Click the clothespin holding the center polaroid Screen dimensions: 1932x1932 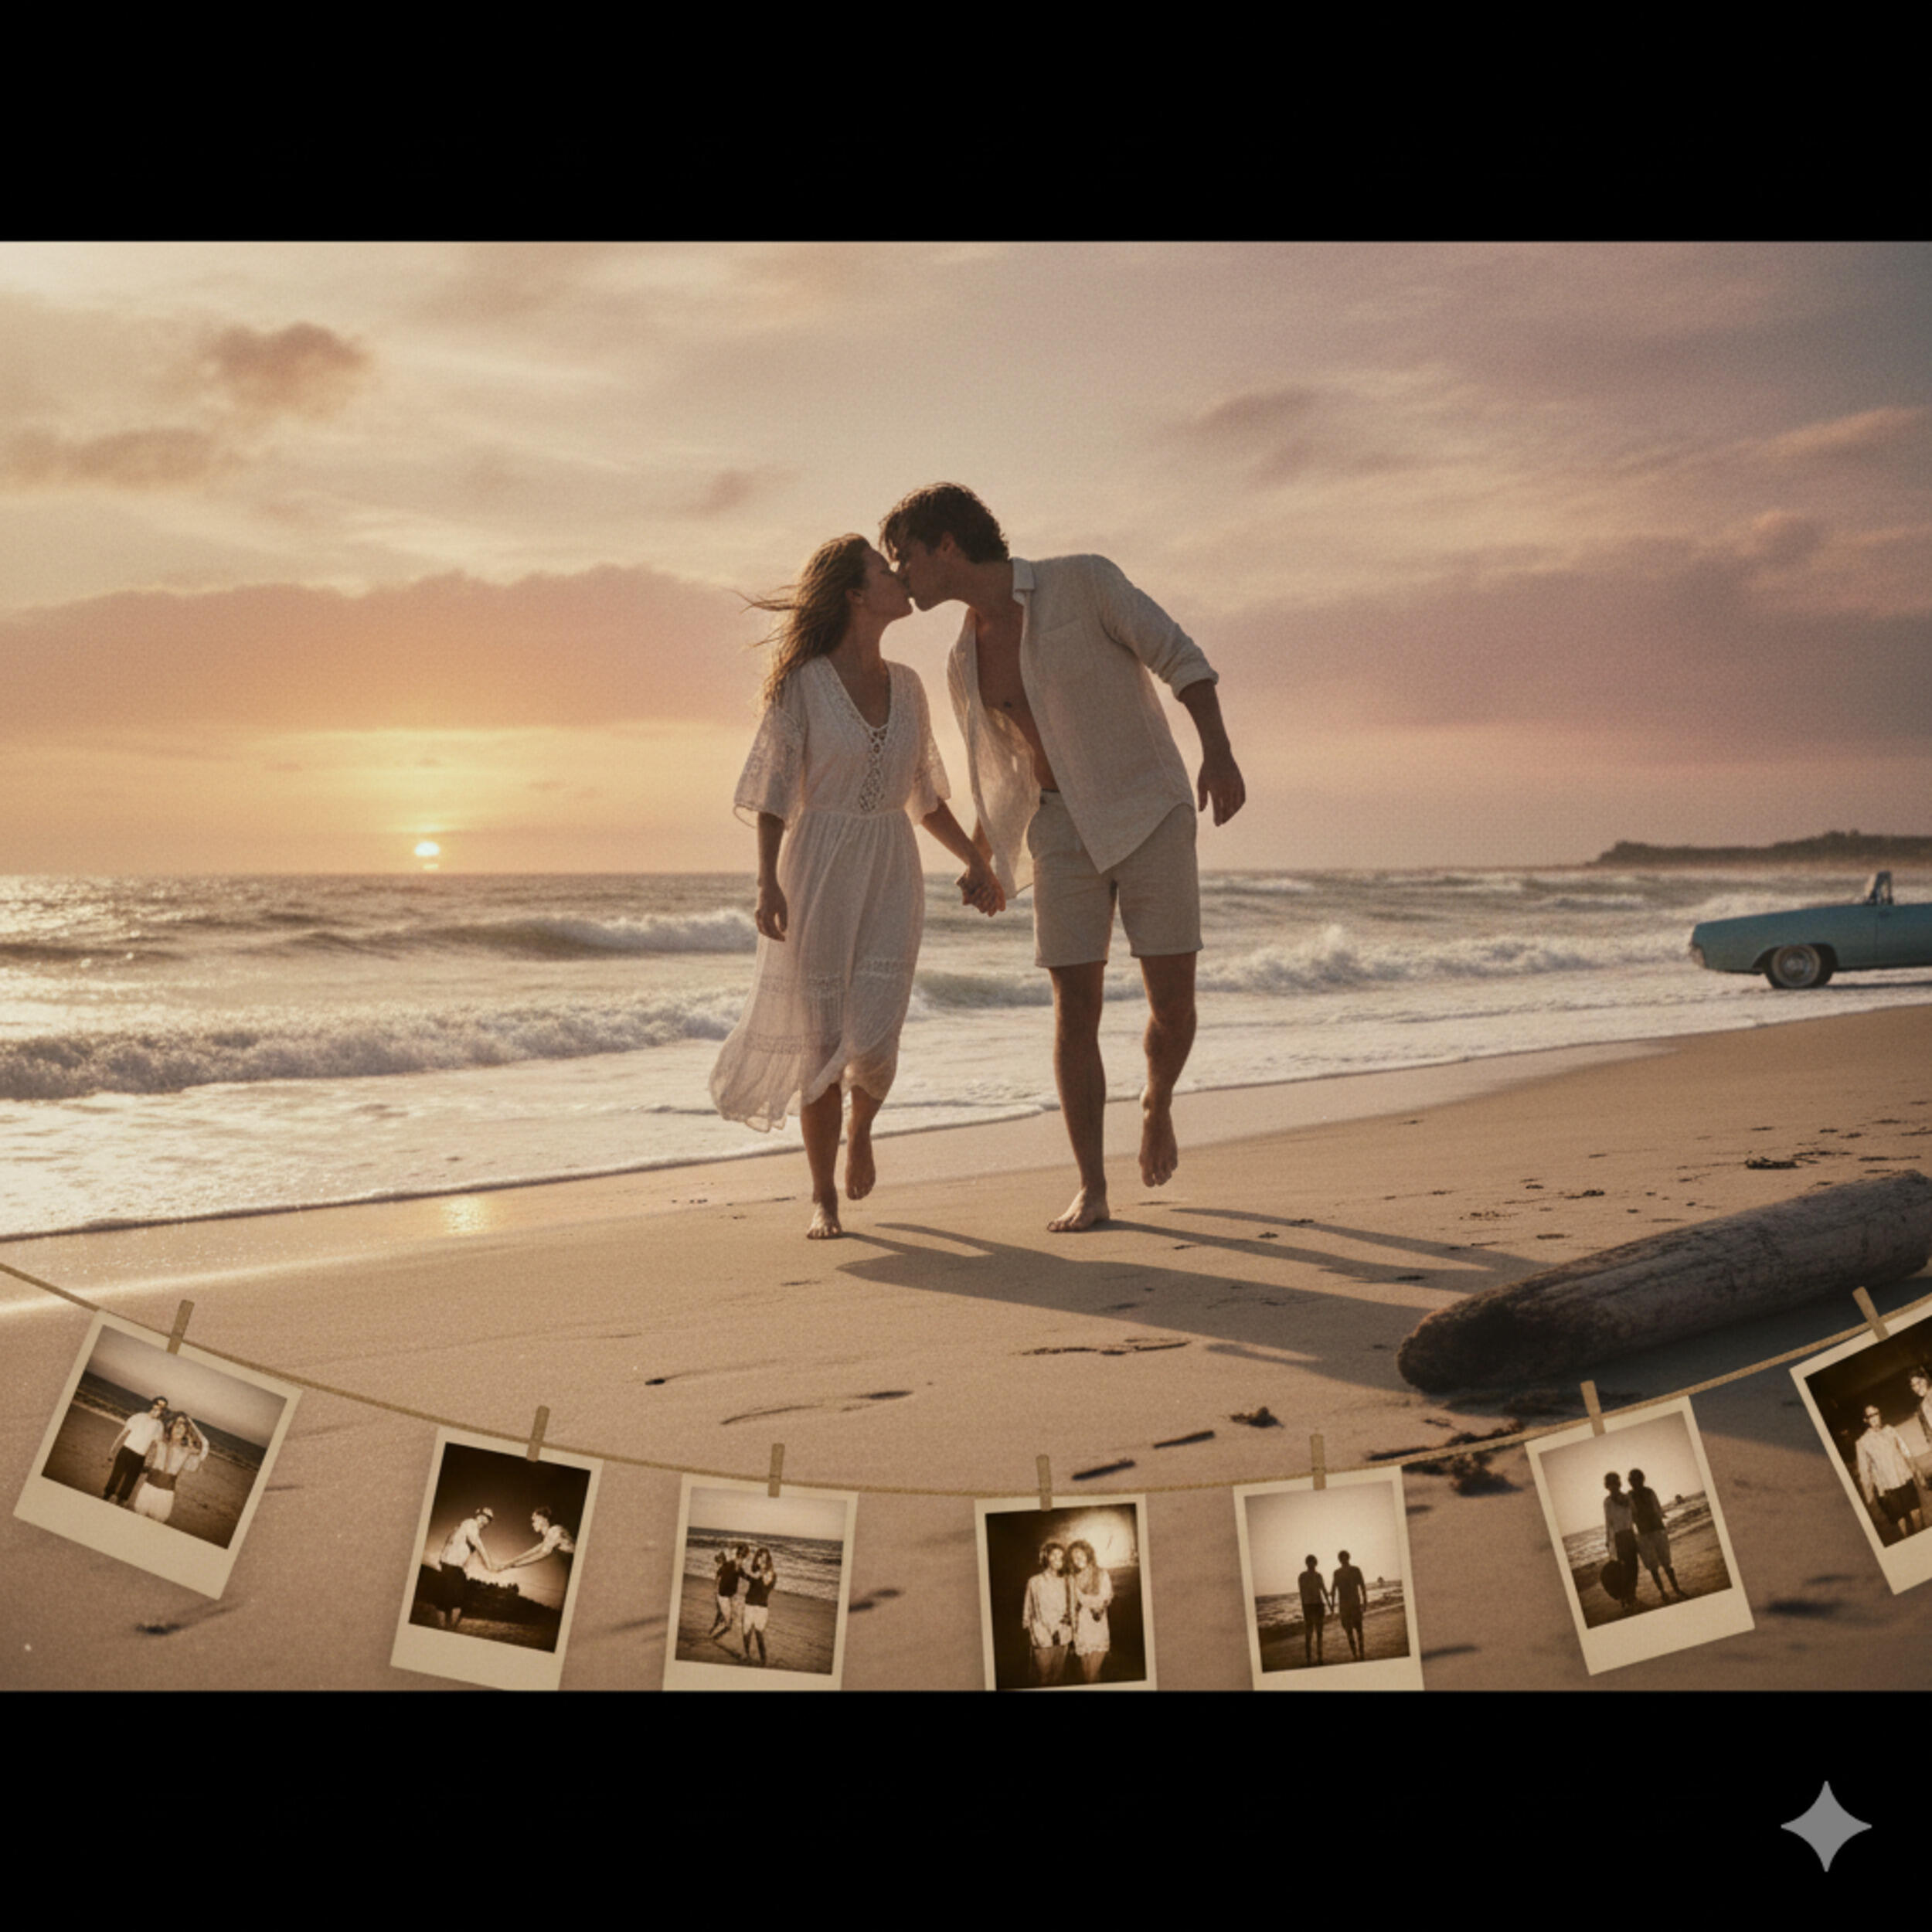[1044, 1482]
